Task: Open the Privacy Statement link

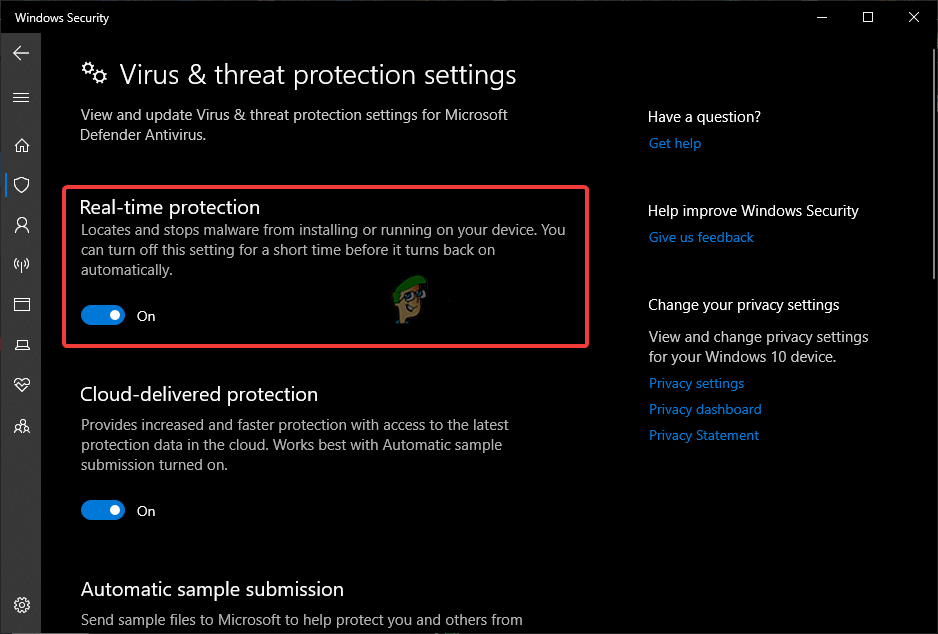Action: (704, 435)
